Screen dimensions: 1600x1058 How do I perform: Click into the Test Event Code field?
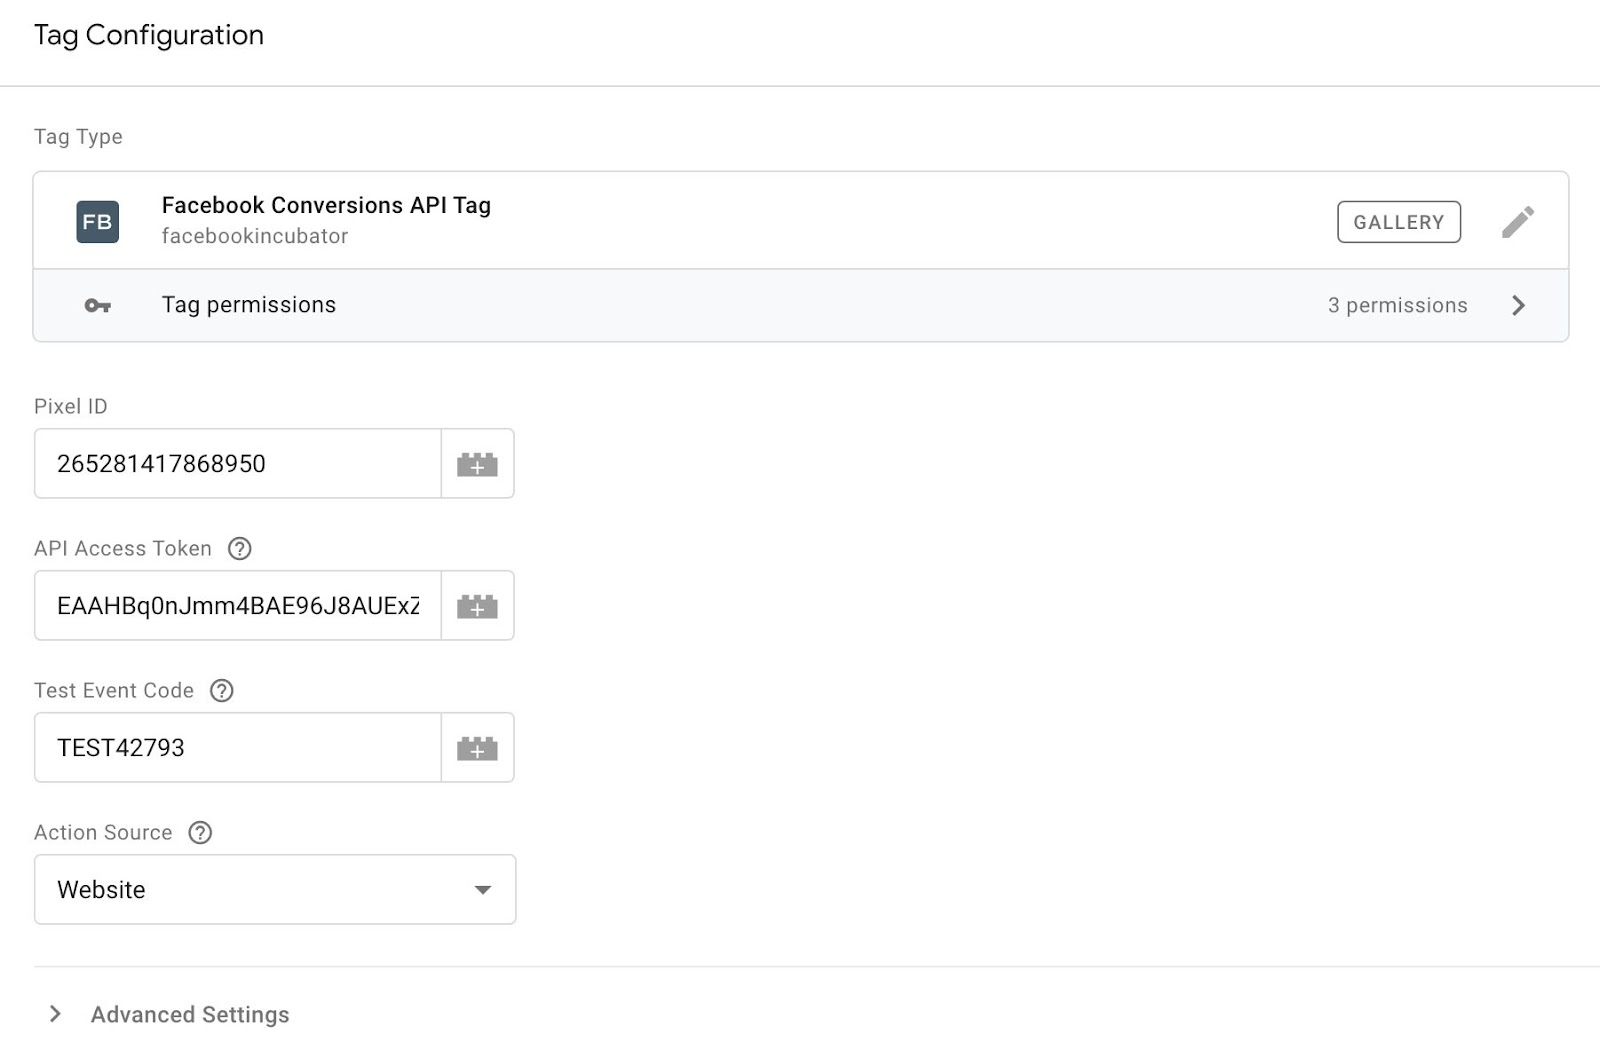click(238, 748)
